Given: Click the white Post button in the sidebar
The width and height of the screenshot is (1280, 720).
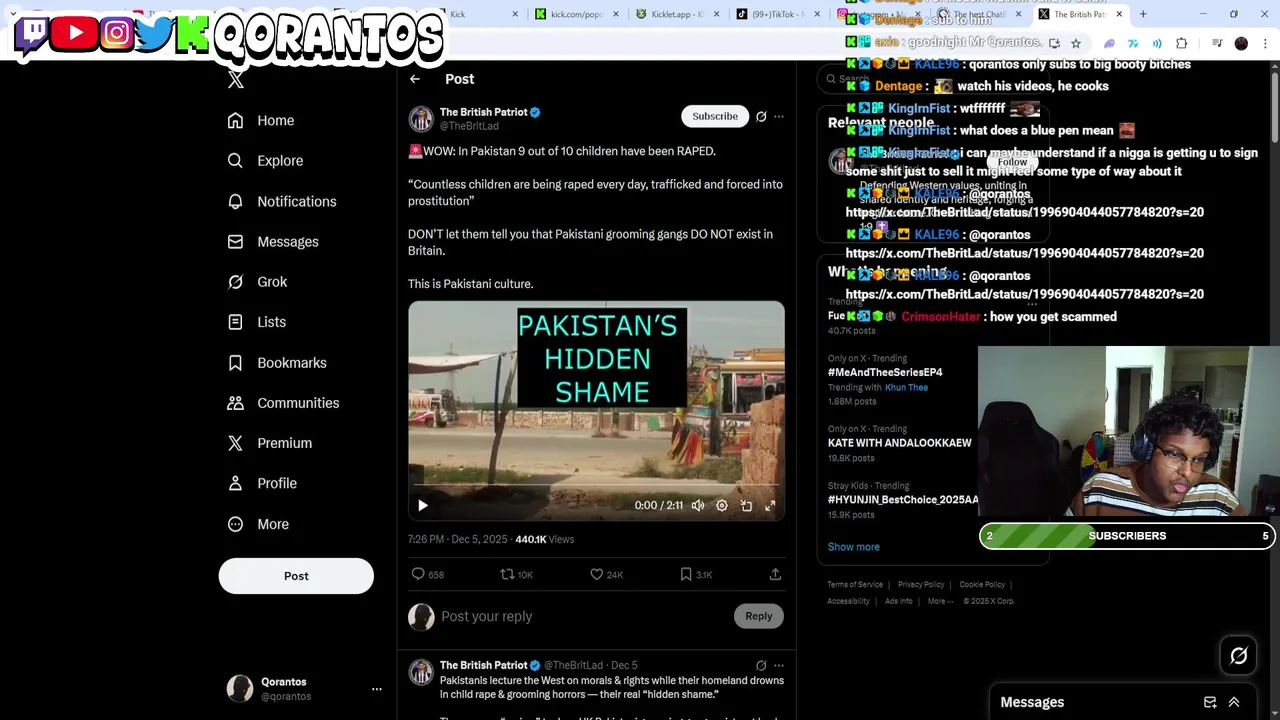Looking at the screenshot, I should pyautogui.click(x=296, y=576).
